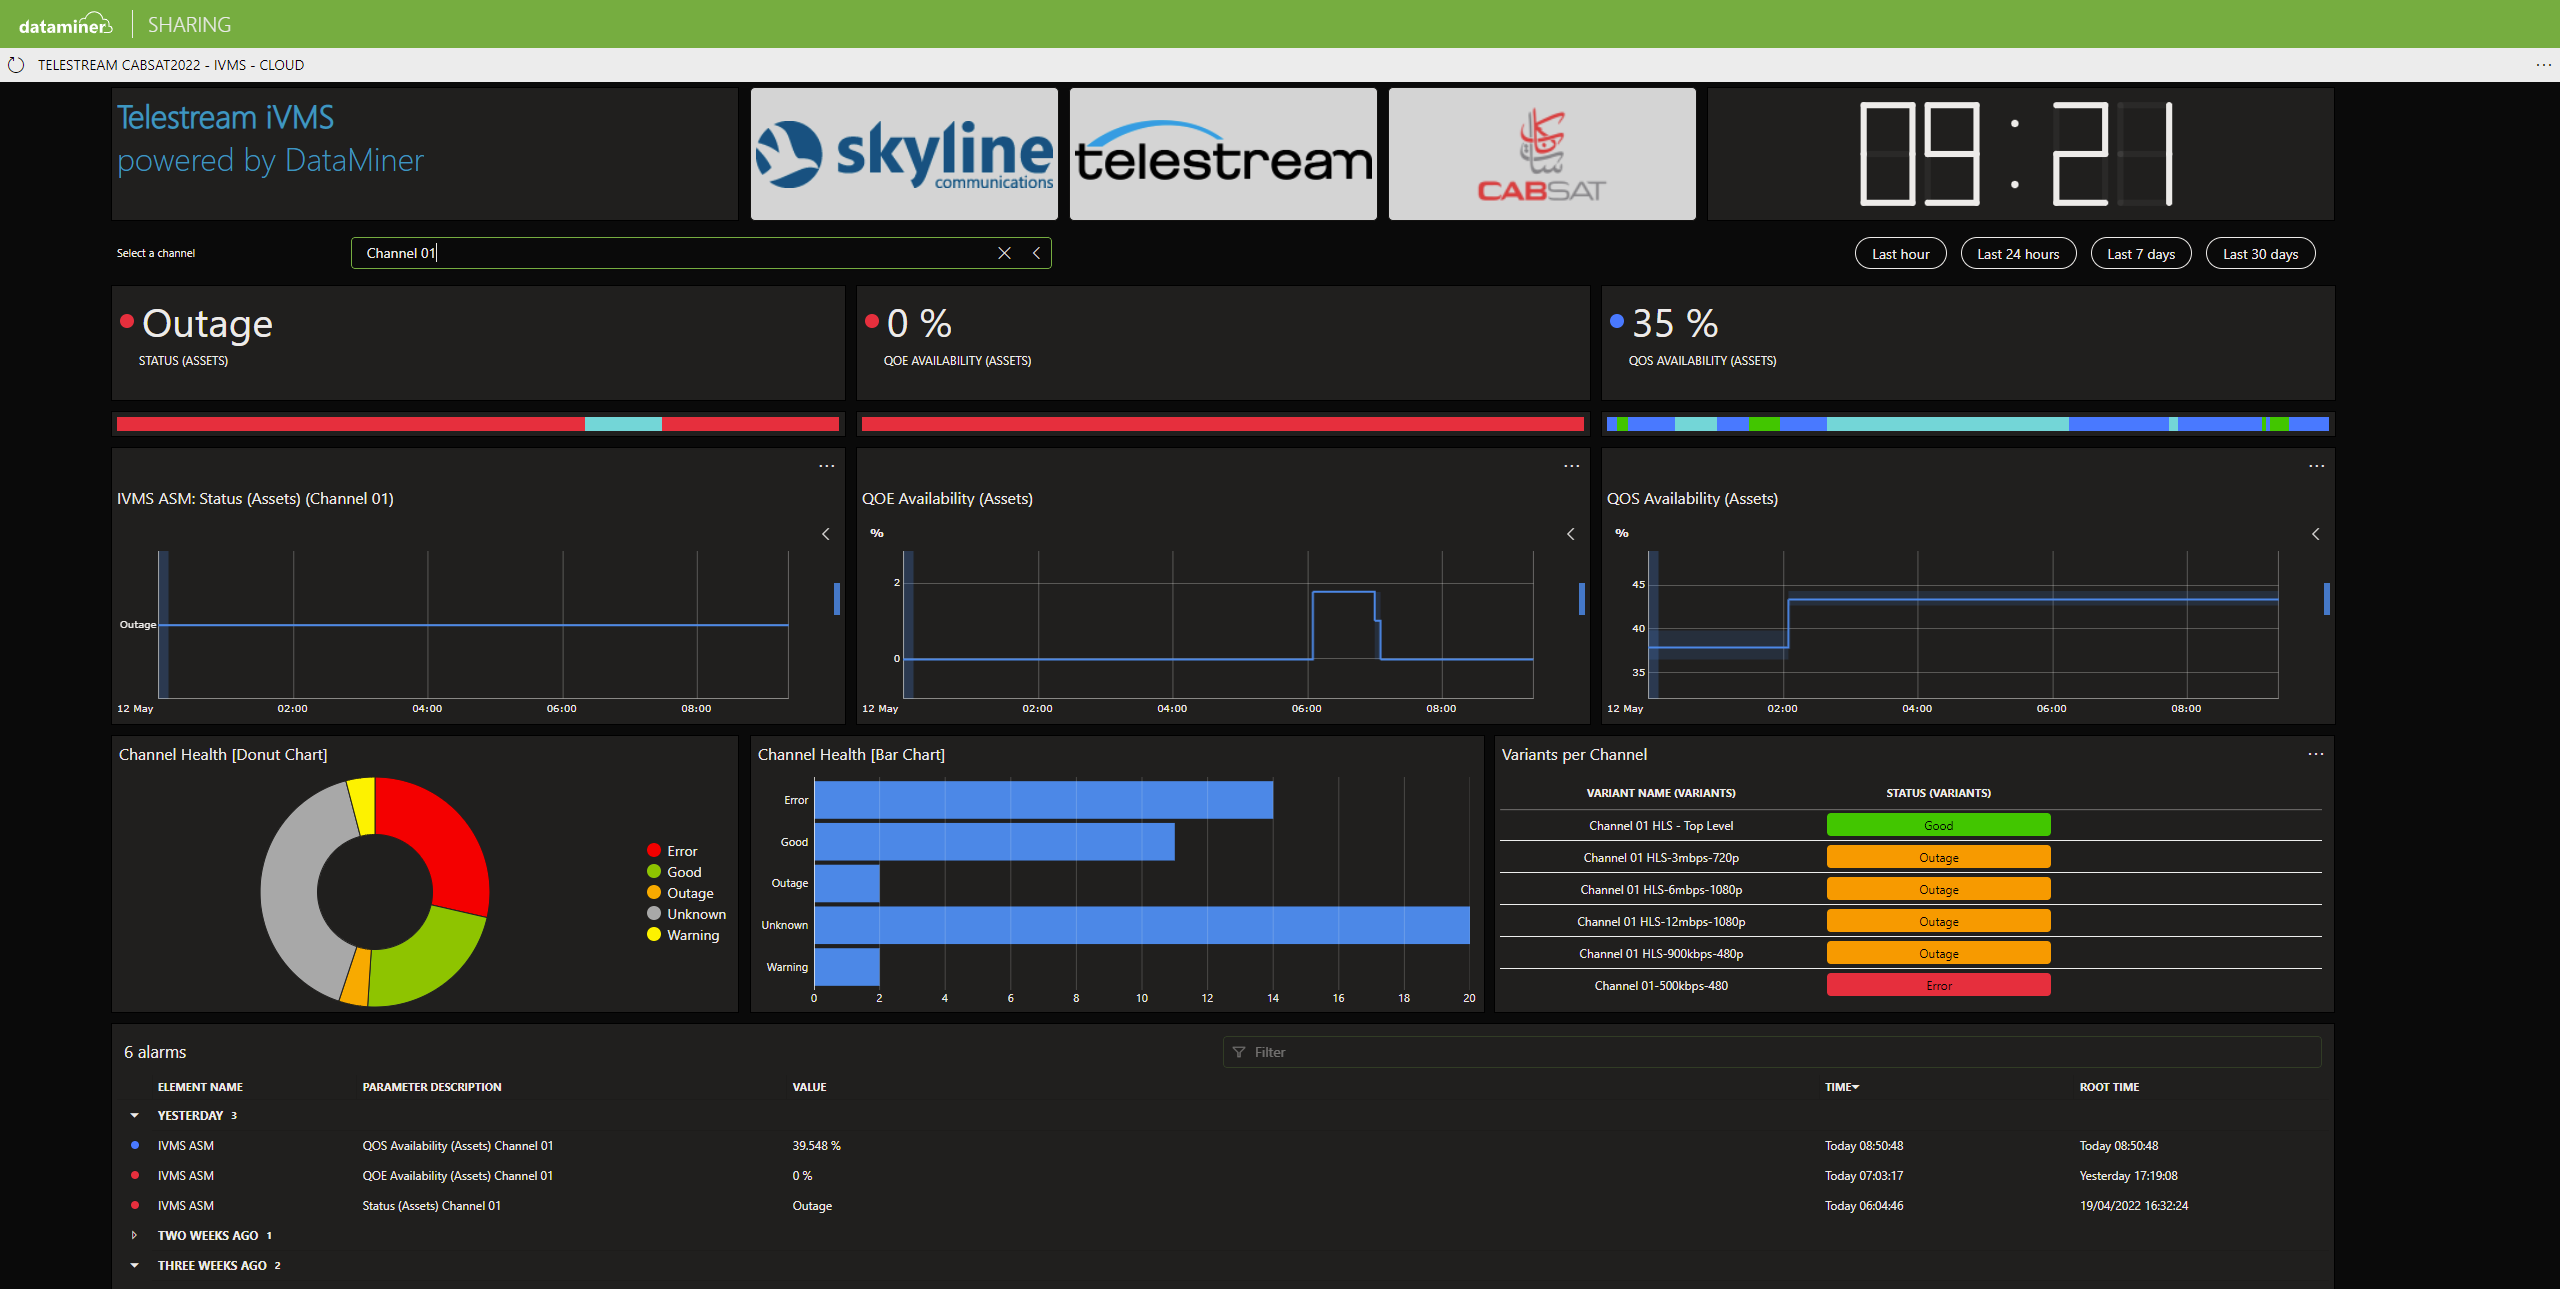Open the top-right dashboard options menu
This screenshot has height=1289, width=2560.
2543,65
